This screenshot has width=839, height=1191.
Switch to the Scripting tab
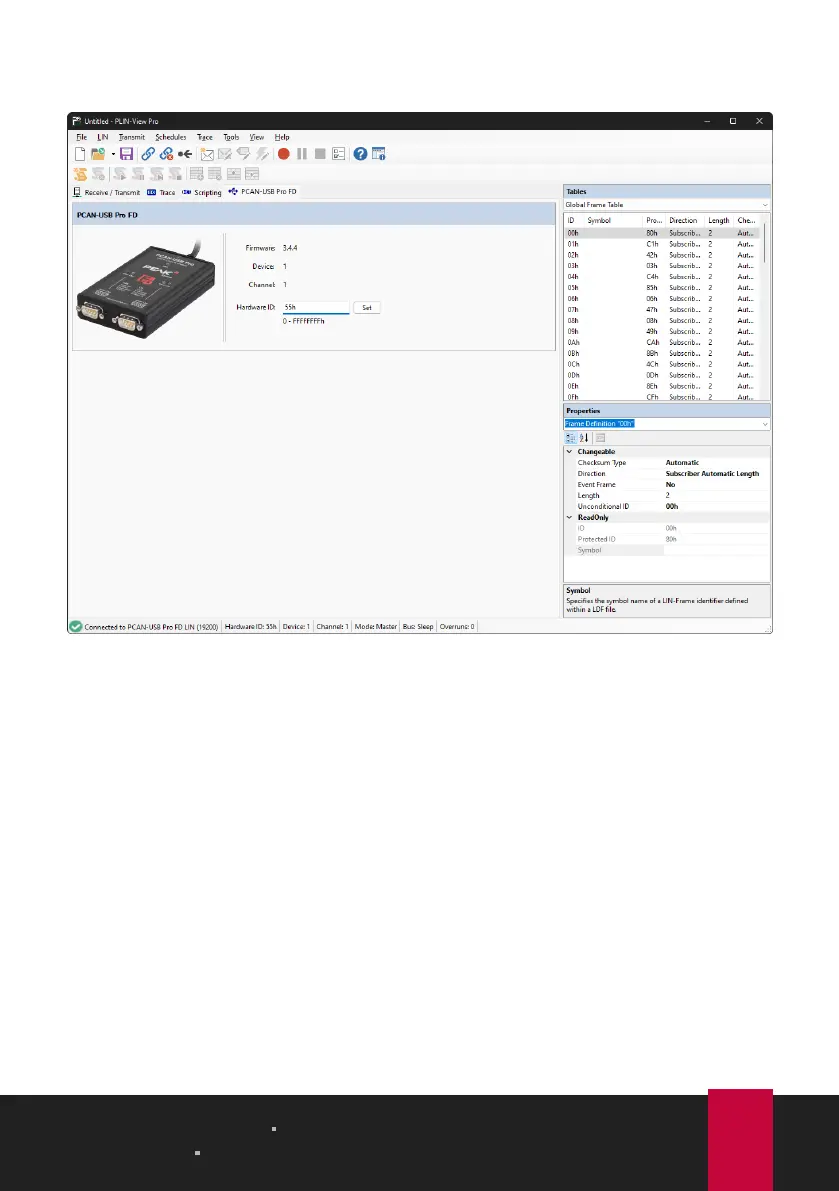tap(202, 193)
